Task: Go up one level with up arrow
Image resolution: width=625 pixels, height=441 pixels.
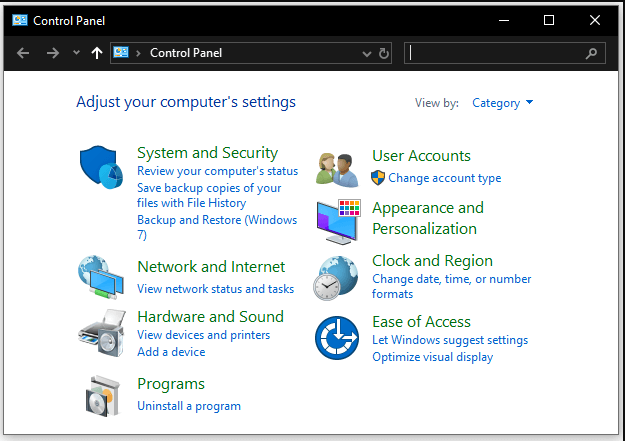Action: (96, 53)
